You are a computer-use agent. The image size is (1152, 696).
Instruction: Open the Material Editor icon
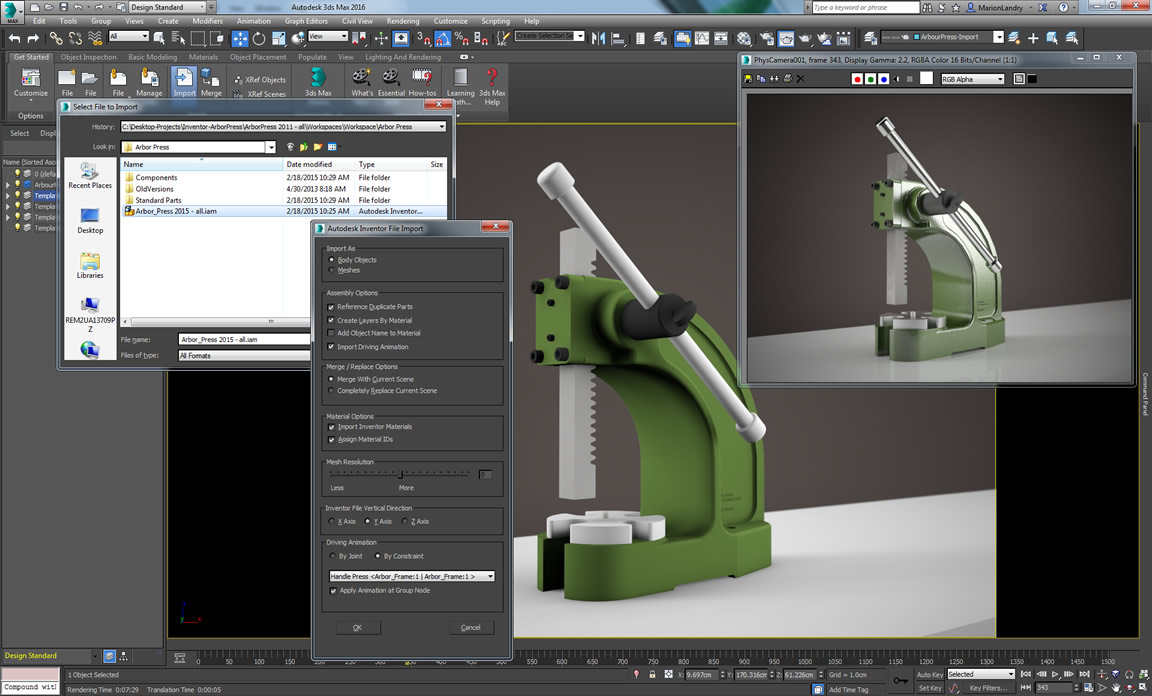(744, 38)
